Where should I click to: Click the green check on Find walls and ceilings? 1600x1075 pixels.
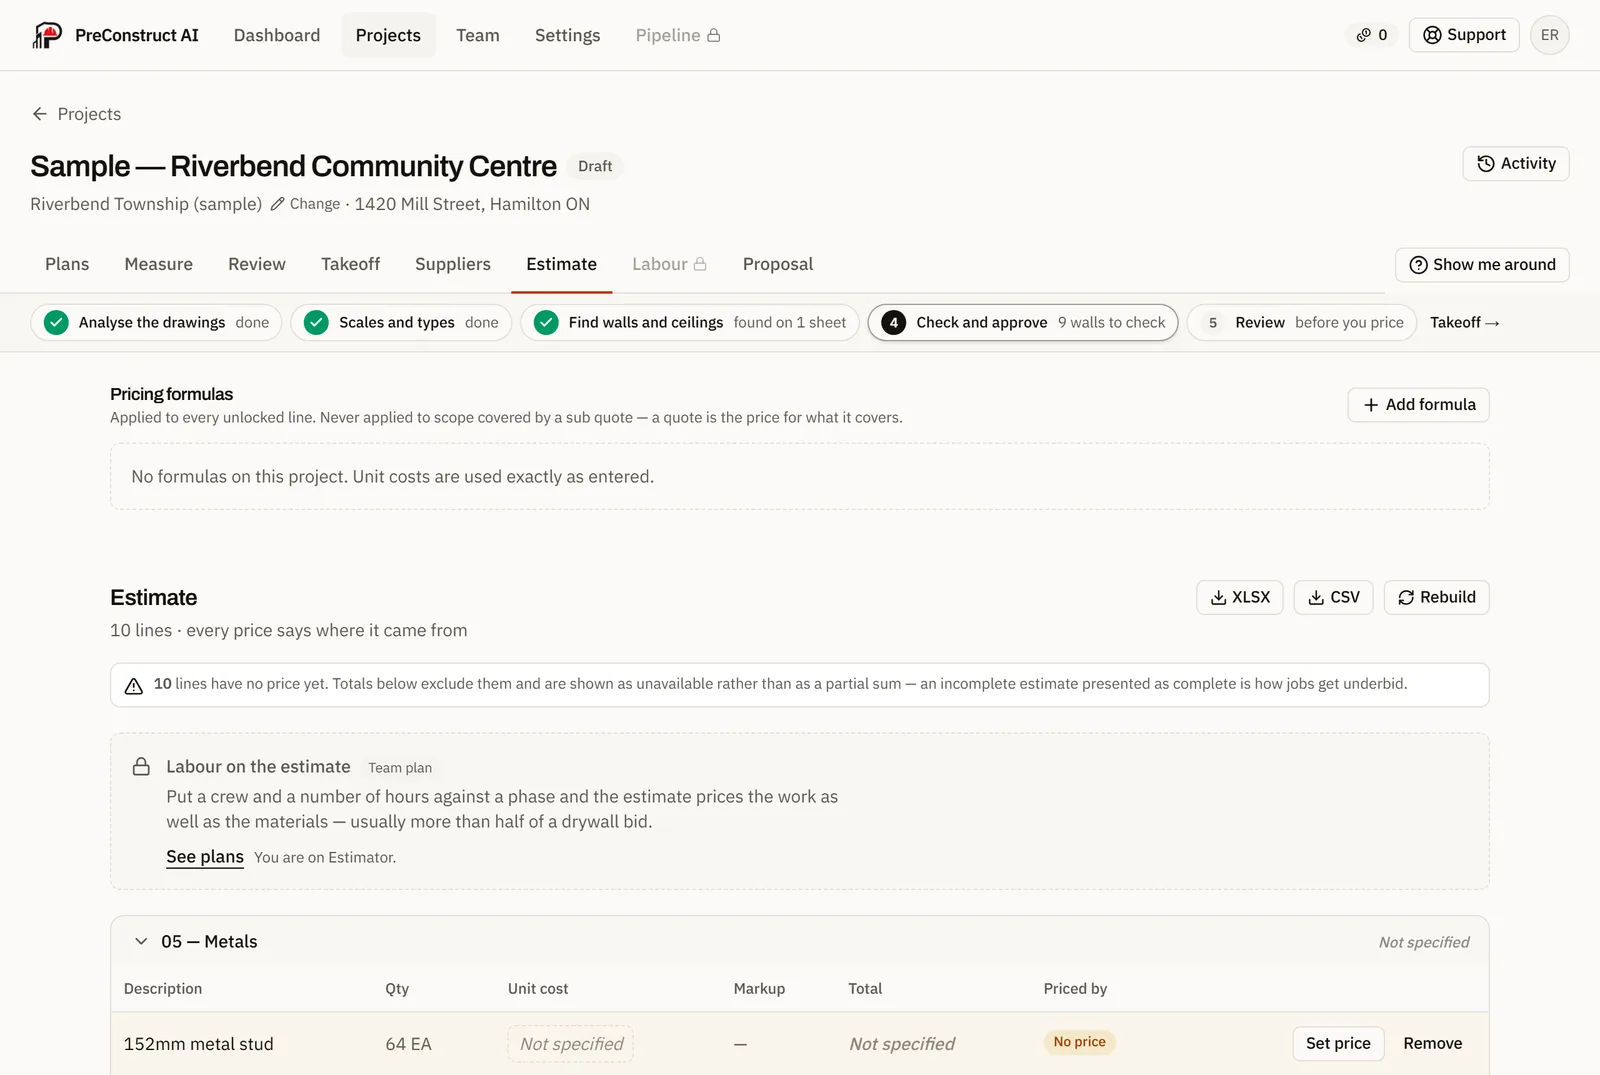[546, 323]
